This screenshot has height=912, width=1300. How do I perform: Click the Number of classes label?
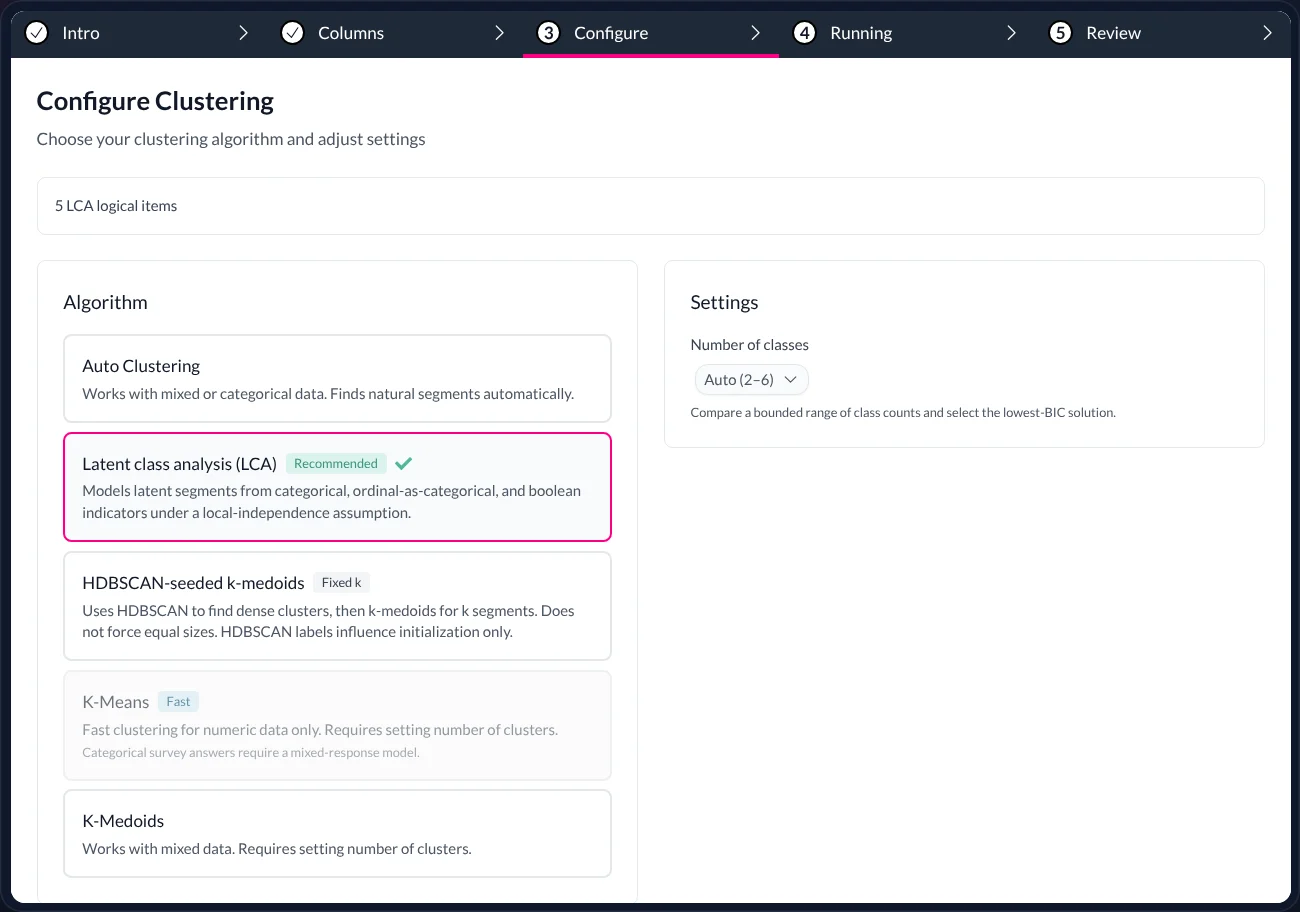pos(750,345)
